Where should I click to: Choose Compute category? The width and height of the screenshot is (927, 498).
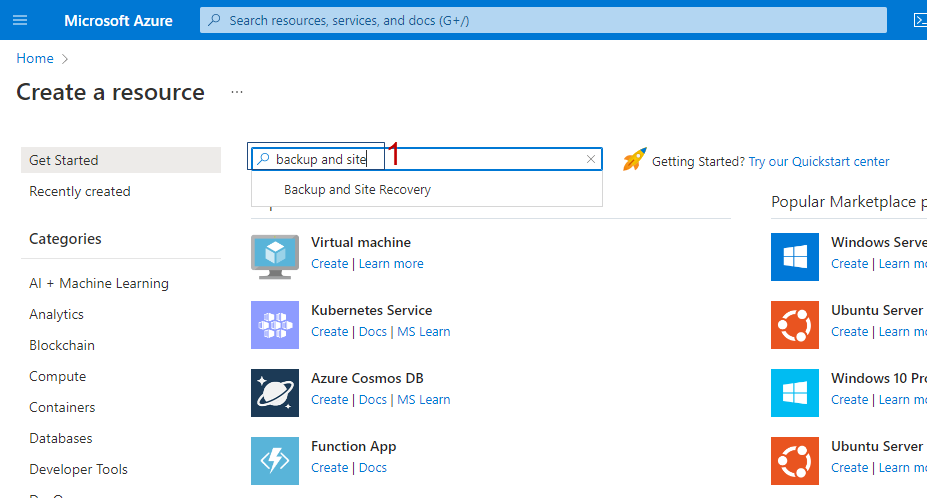point(57,377)
